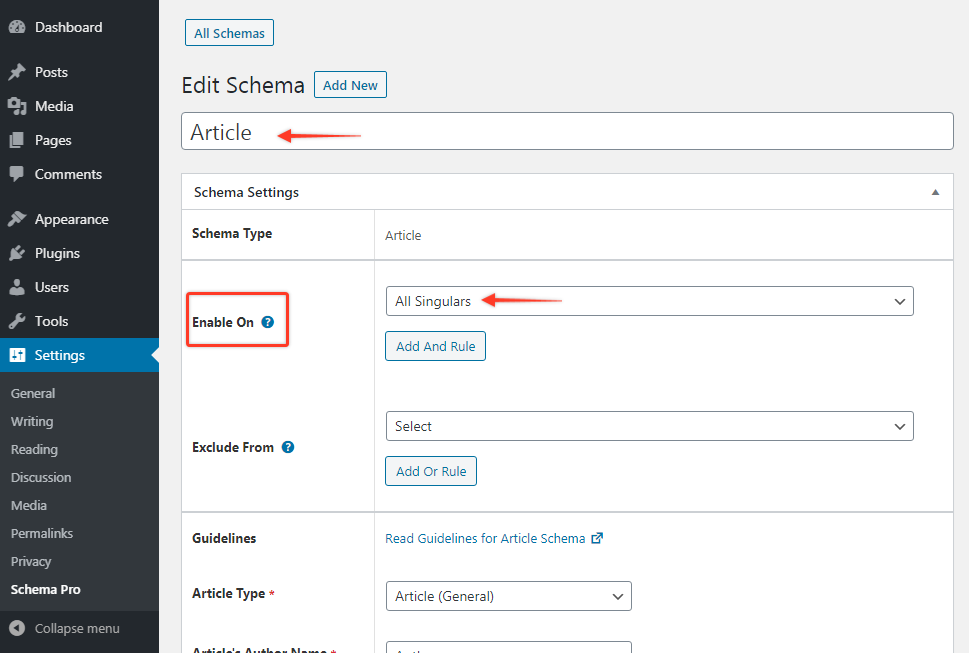This screenshot has height=653, width=969.
Task: Open the Exclude From Select dropdown
Action: click(x=649, y=426)
